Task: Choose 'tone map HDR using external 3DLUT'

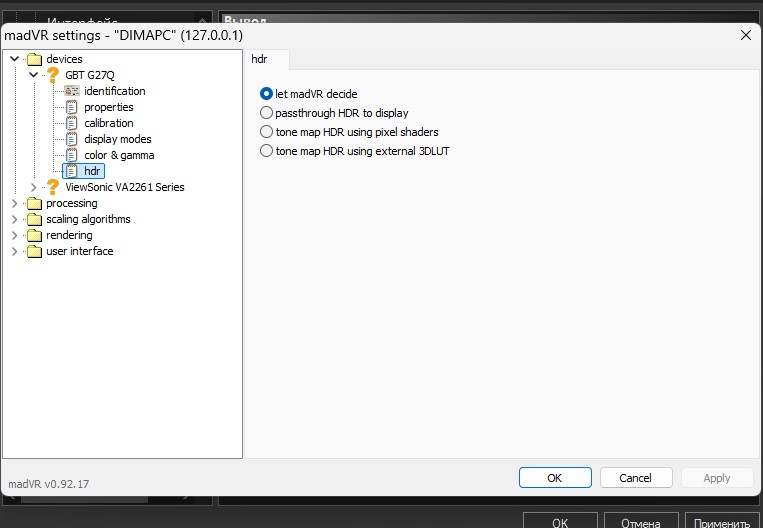Action: pos(266,151)
